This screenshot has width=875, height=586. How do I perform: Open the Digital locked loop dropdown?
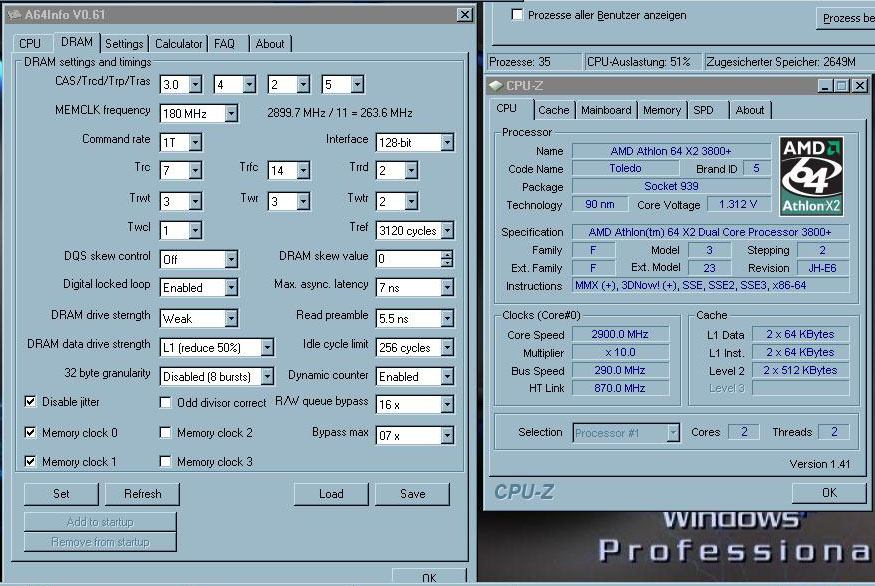[x=231, y=287]
